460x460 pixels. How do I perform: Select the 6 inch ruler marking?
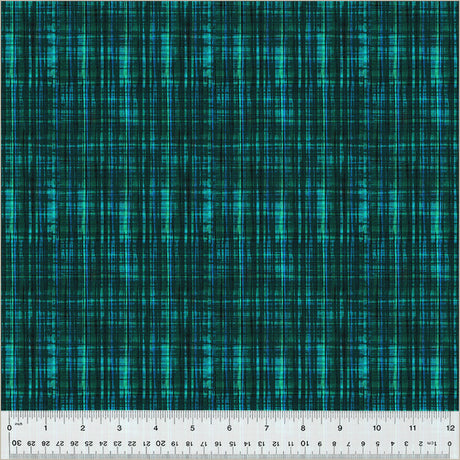pos(229,428)
